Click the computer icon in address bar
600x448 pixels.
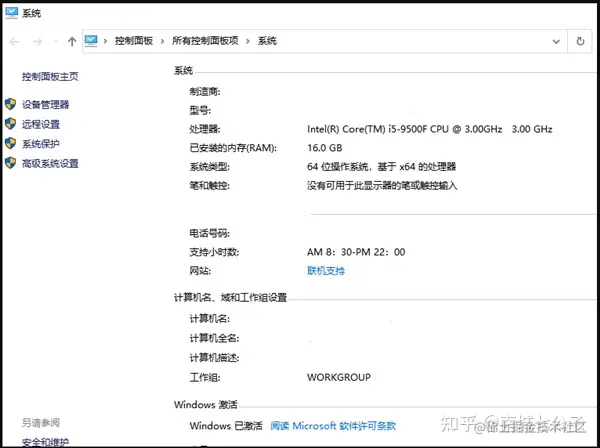pos(91,41)
